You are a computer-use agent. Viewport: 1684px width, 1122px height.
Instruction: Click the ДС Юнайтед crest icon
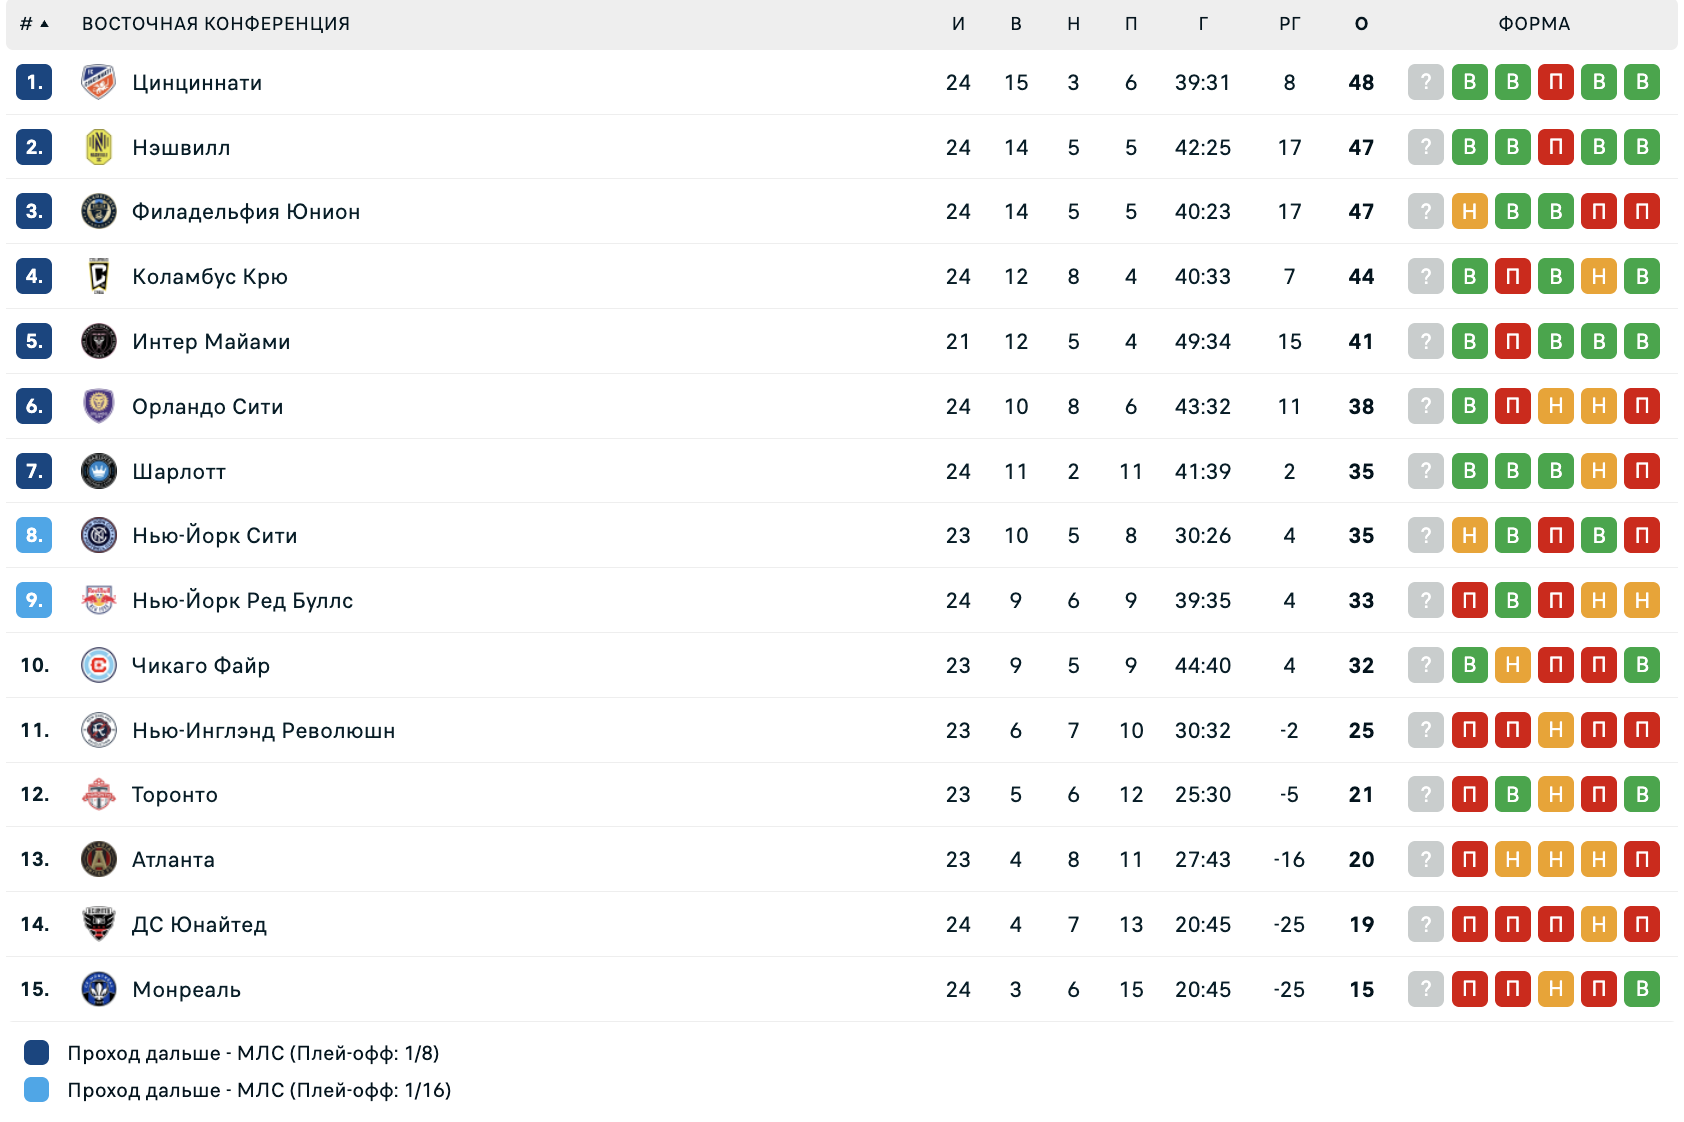tap(98, 924)
